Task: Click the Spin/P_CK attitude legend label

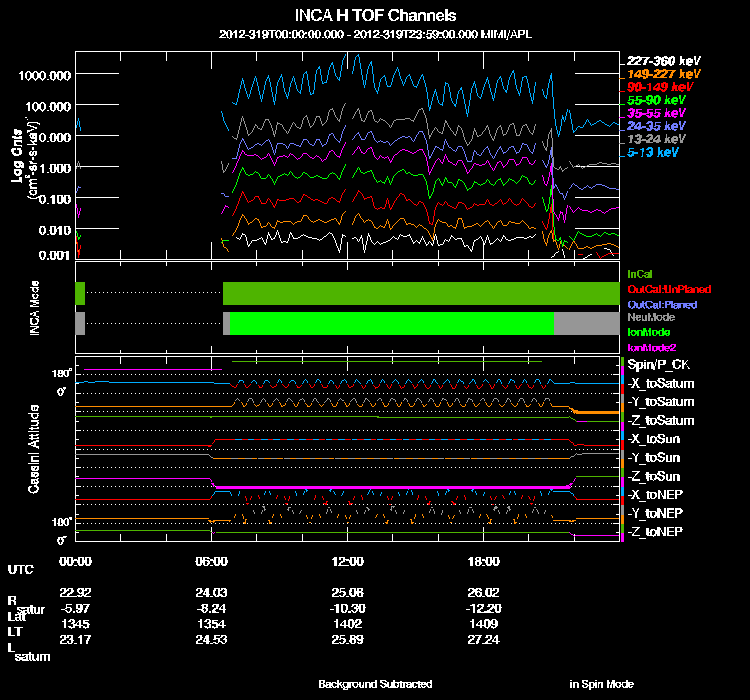Action: (659, 366)
